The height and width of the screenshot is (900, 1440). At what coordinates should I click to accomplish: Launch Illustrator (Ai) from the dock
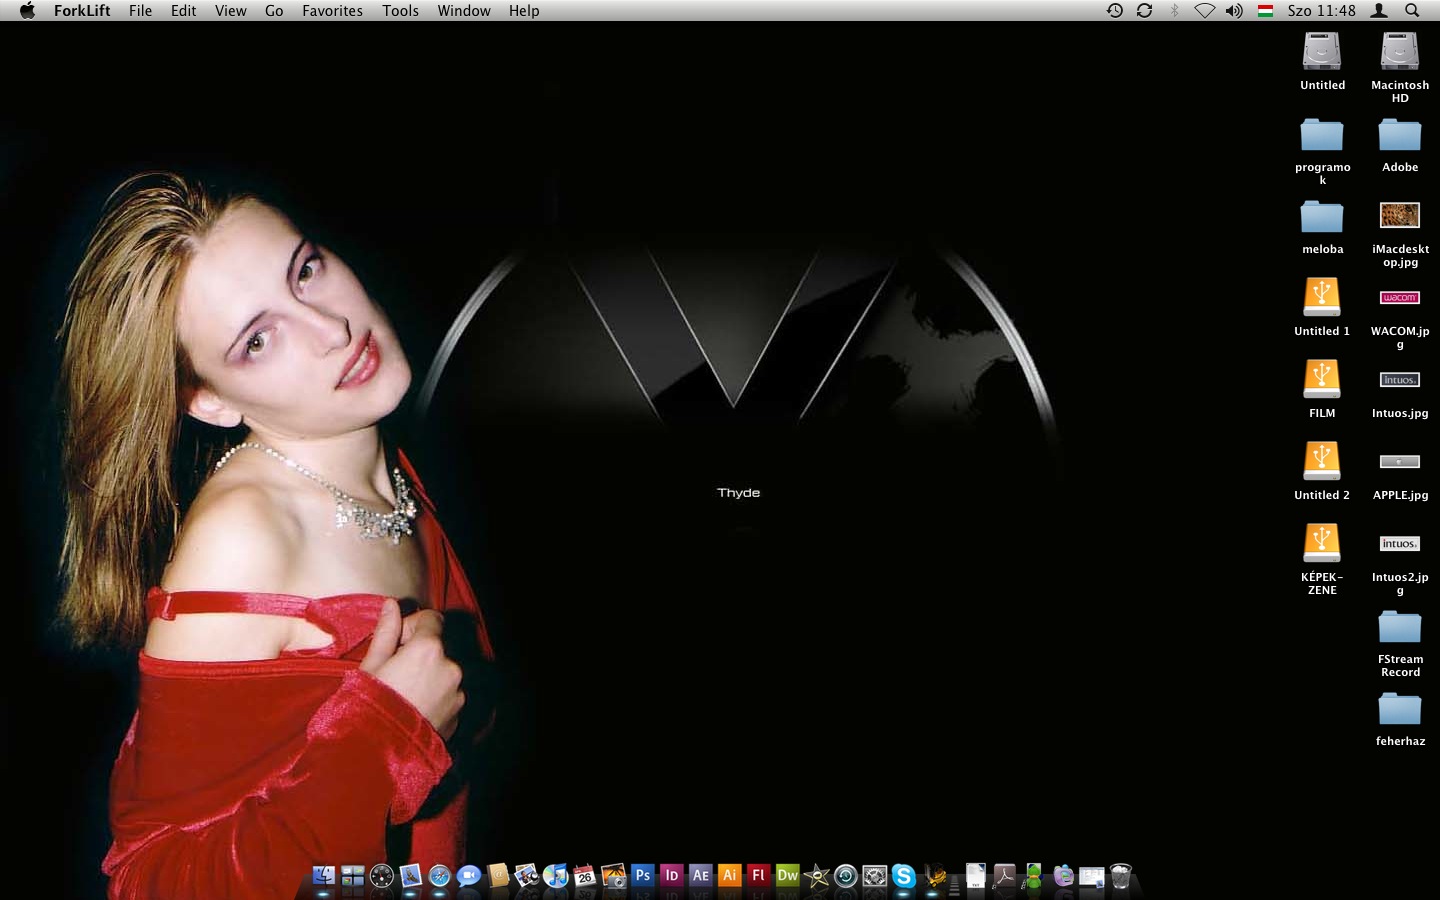(730, 876)
